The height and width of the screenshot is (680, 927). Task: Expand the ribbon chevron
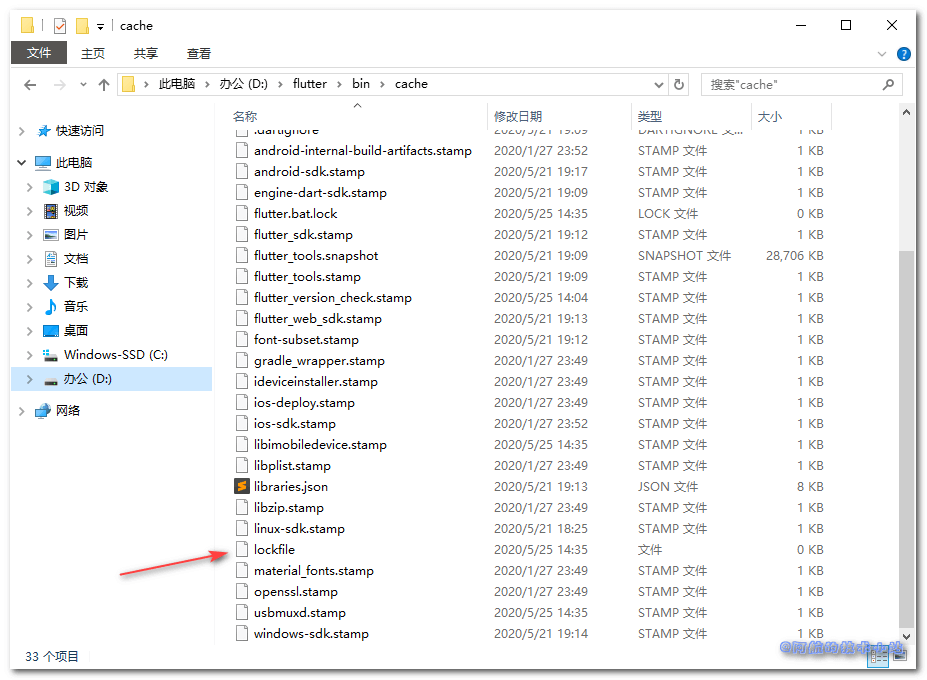(x=881, y=54)
